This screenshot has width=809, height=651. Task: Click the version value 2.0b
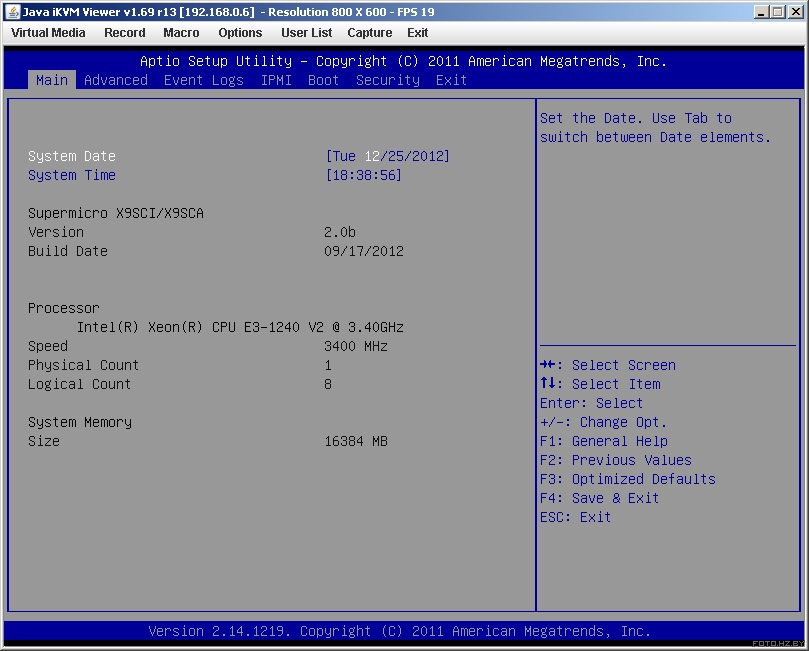(339, 232)
